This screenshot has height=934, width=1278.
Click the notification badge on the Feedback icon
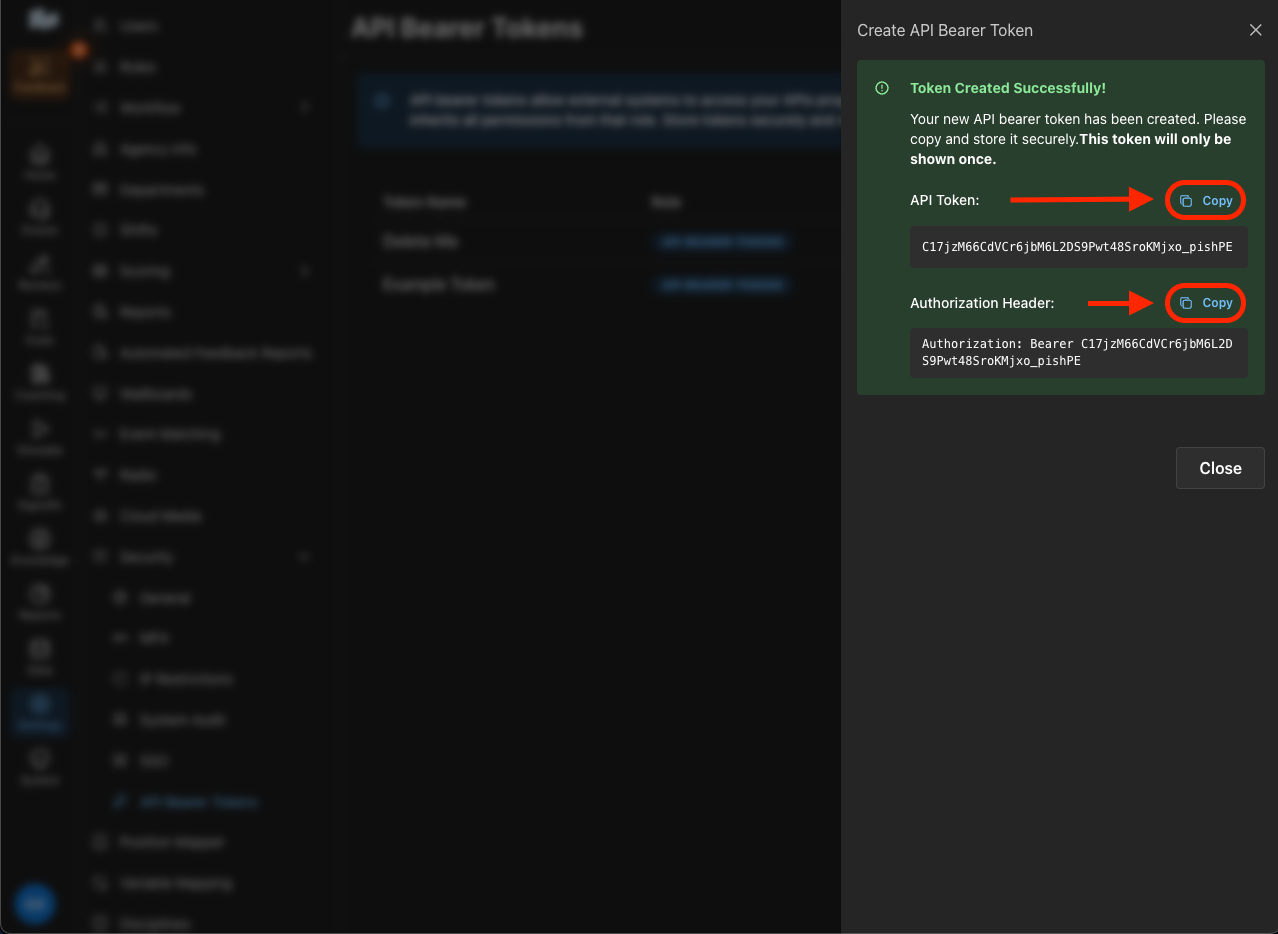[x=78, y=49]
